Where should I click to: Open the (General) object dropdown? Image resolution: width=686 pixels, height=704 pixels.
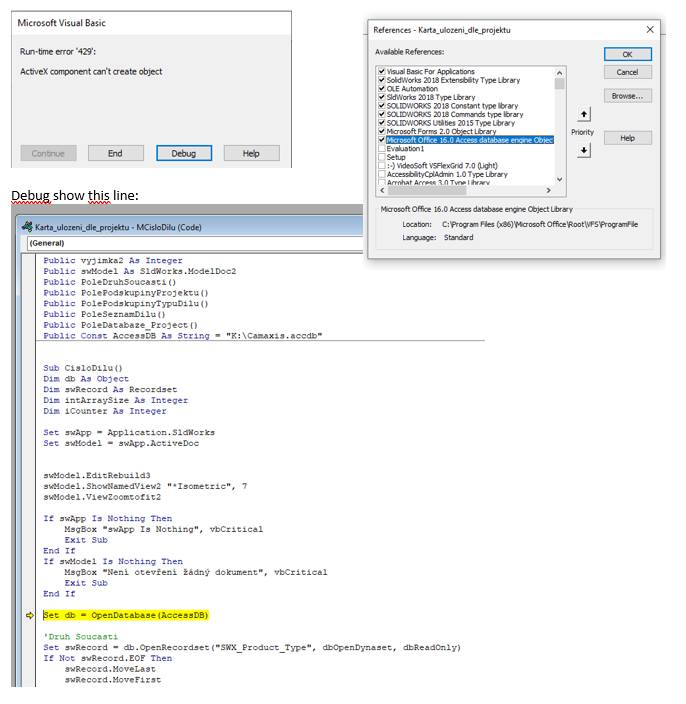pos(190,243)
